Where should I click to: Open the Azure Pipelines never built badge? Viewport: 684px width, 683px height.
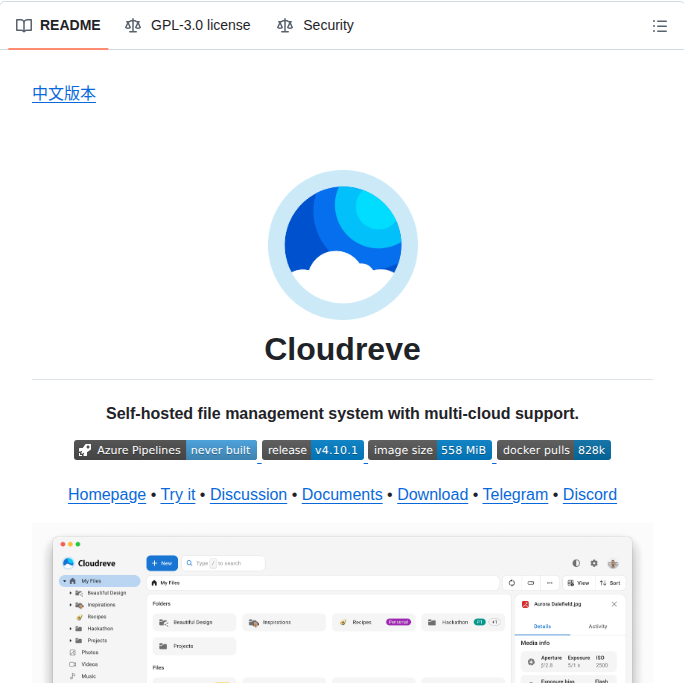[x=165, y=450]
